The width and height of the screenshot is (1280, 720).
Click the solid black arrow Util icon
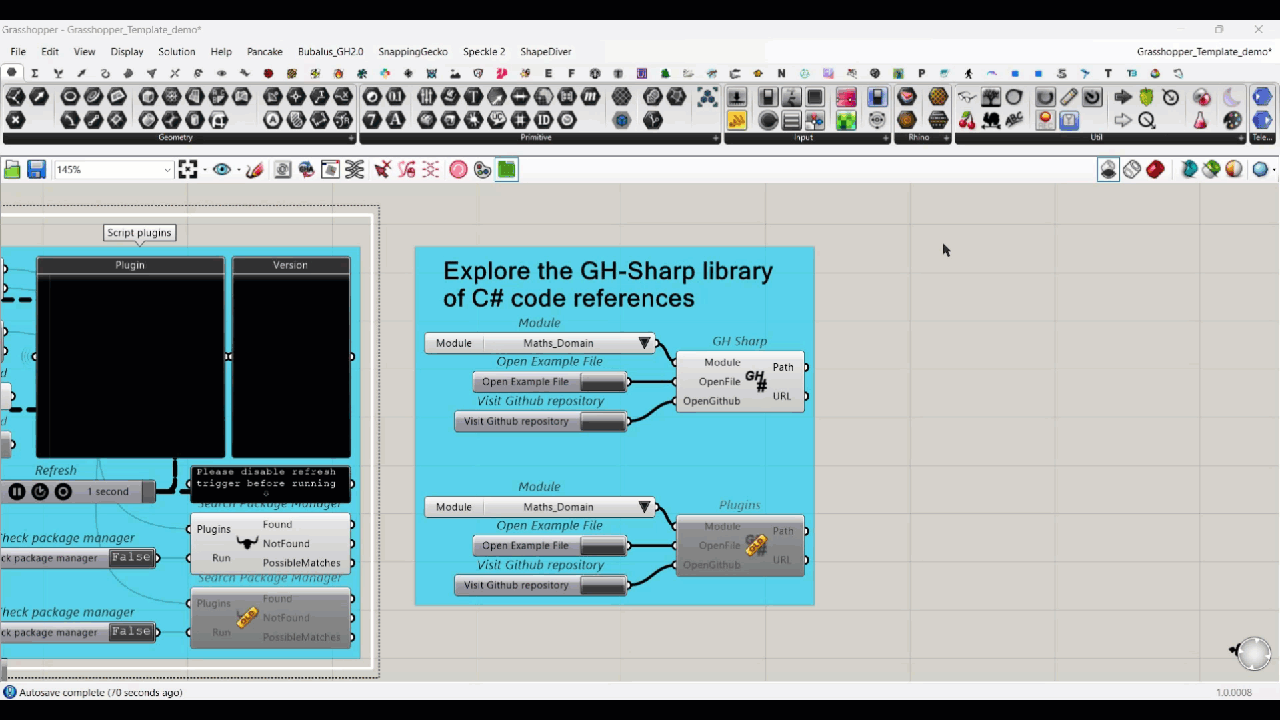pos(1123,97)
